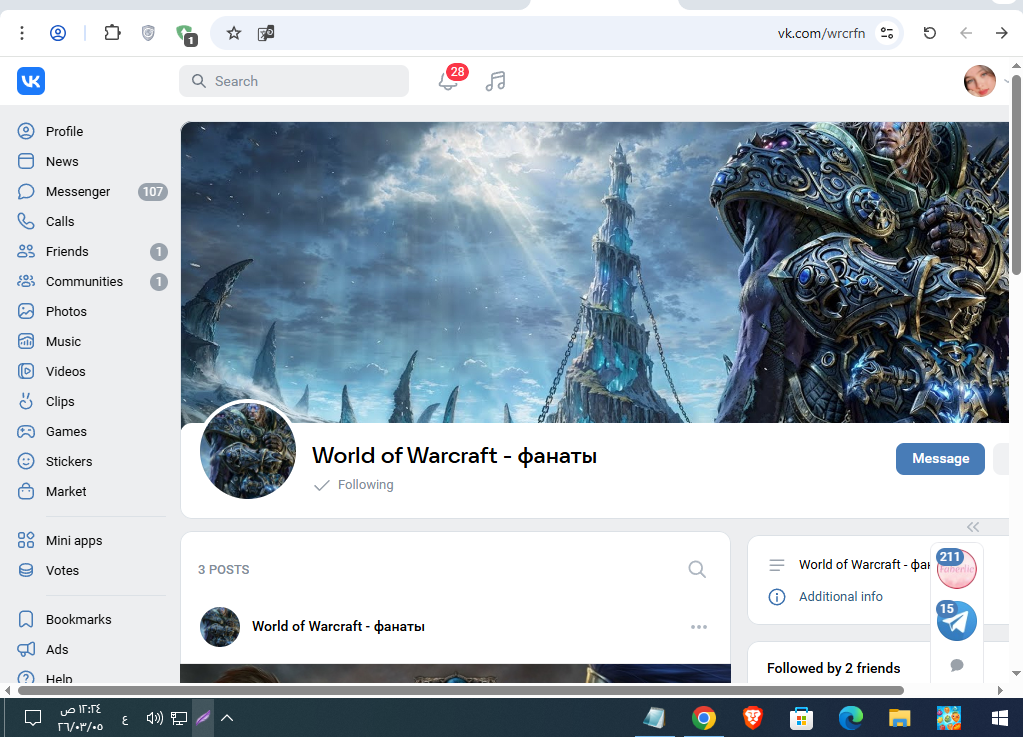
Task: Click the Photos sidebar icon
Action: point(25,311)
